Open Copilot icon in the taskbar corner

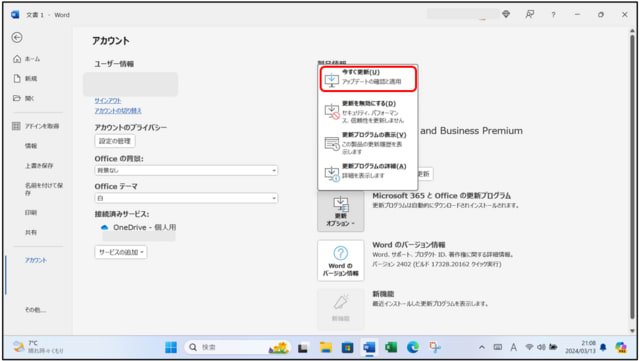(621, 347)
